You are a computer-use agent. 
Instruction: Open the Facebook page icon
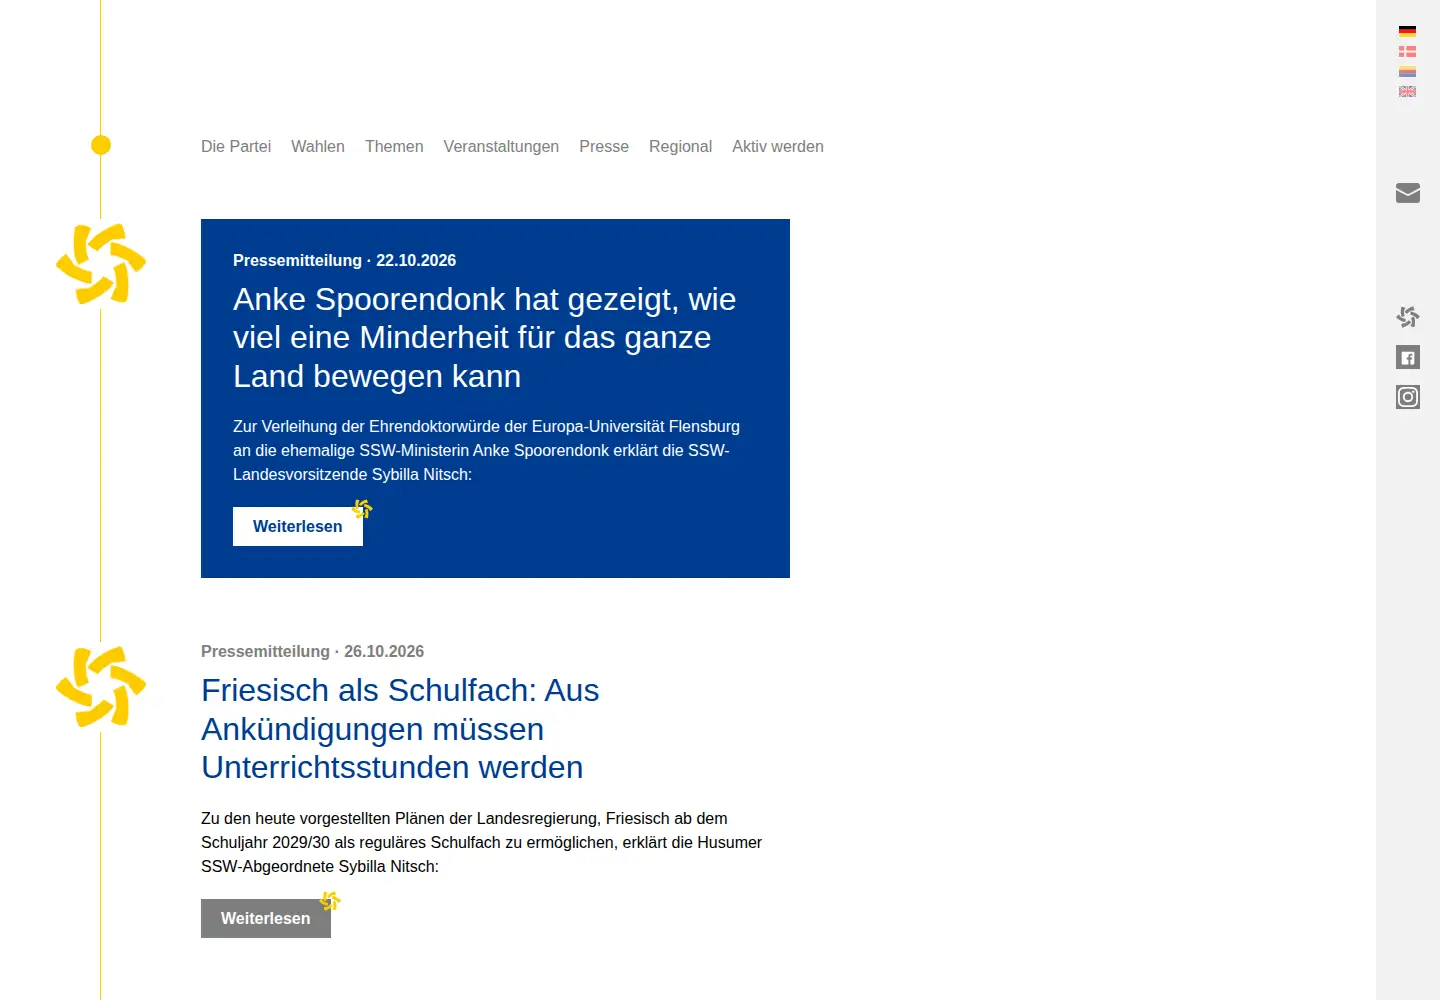(x=1408, y=357)
